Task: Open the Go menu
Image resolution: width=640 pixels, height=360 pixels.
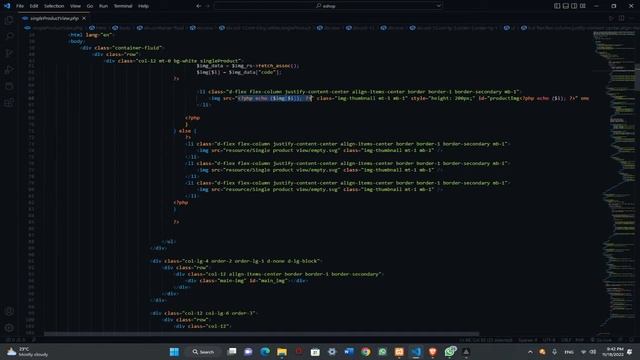Action: pyautogui.click(x=90, y=6)
